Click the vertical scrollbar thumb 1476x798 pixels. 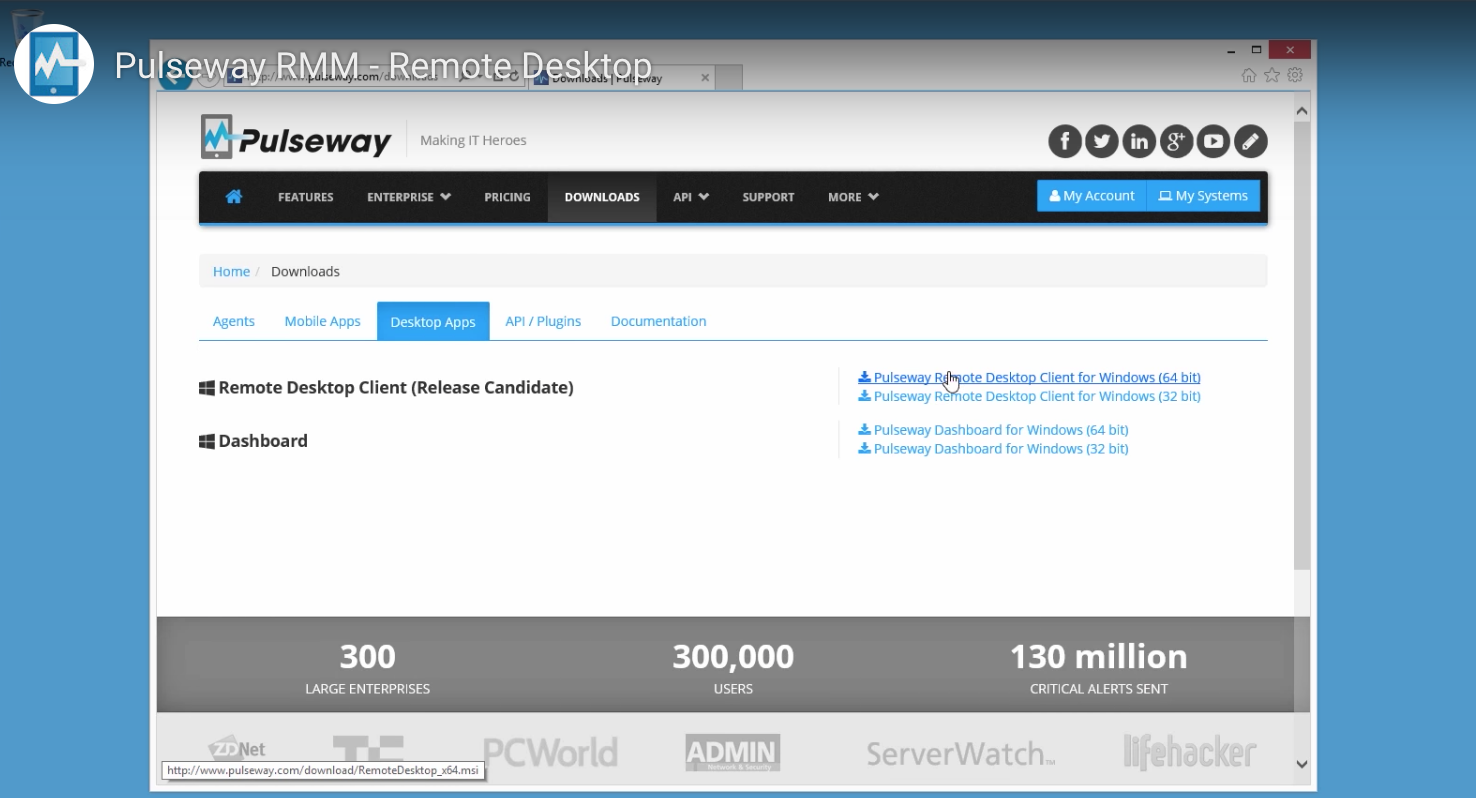pyautogui.click(x=1302, y=346)
